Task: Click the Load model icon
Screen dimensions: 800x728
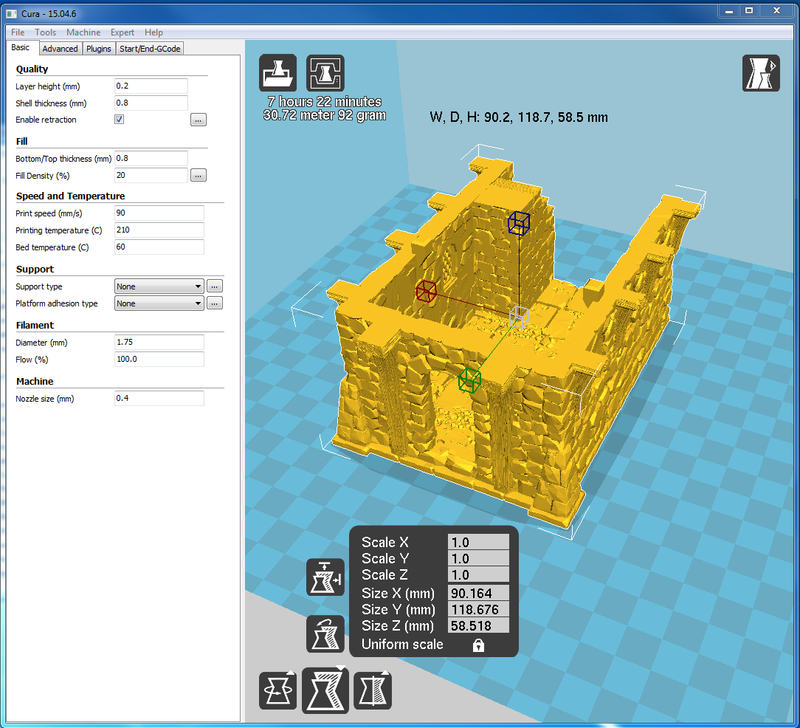Action: click(278, 73)
